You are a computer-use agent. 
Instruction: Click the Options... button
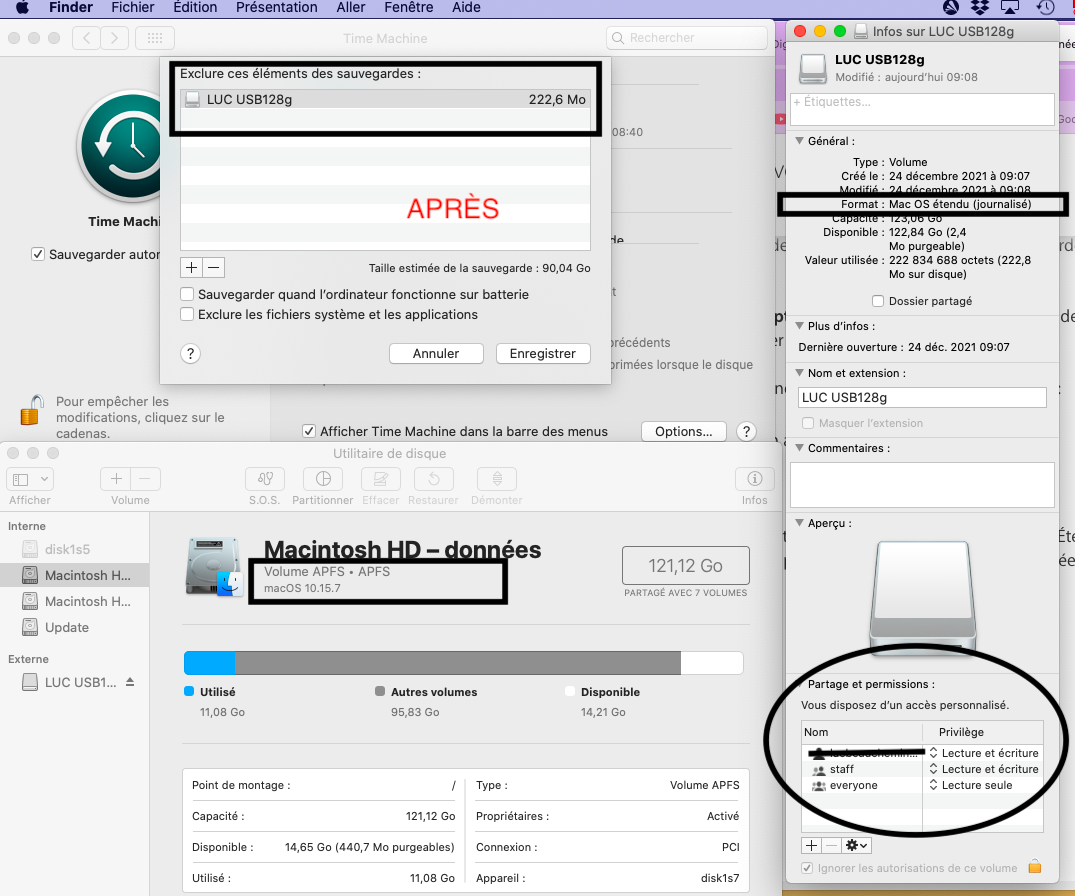tap(684, 431)
